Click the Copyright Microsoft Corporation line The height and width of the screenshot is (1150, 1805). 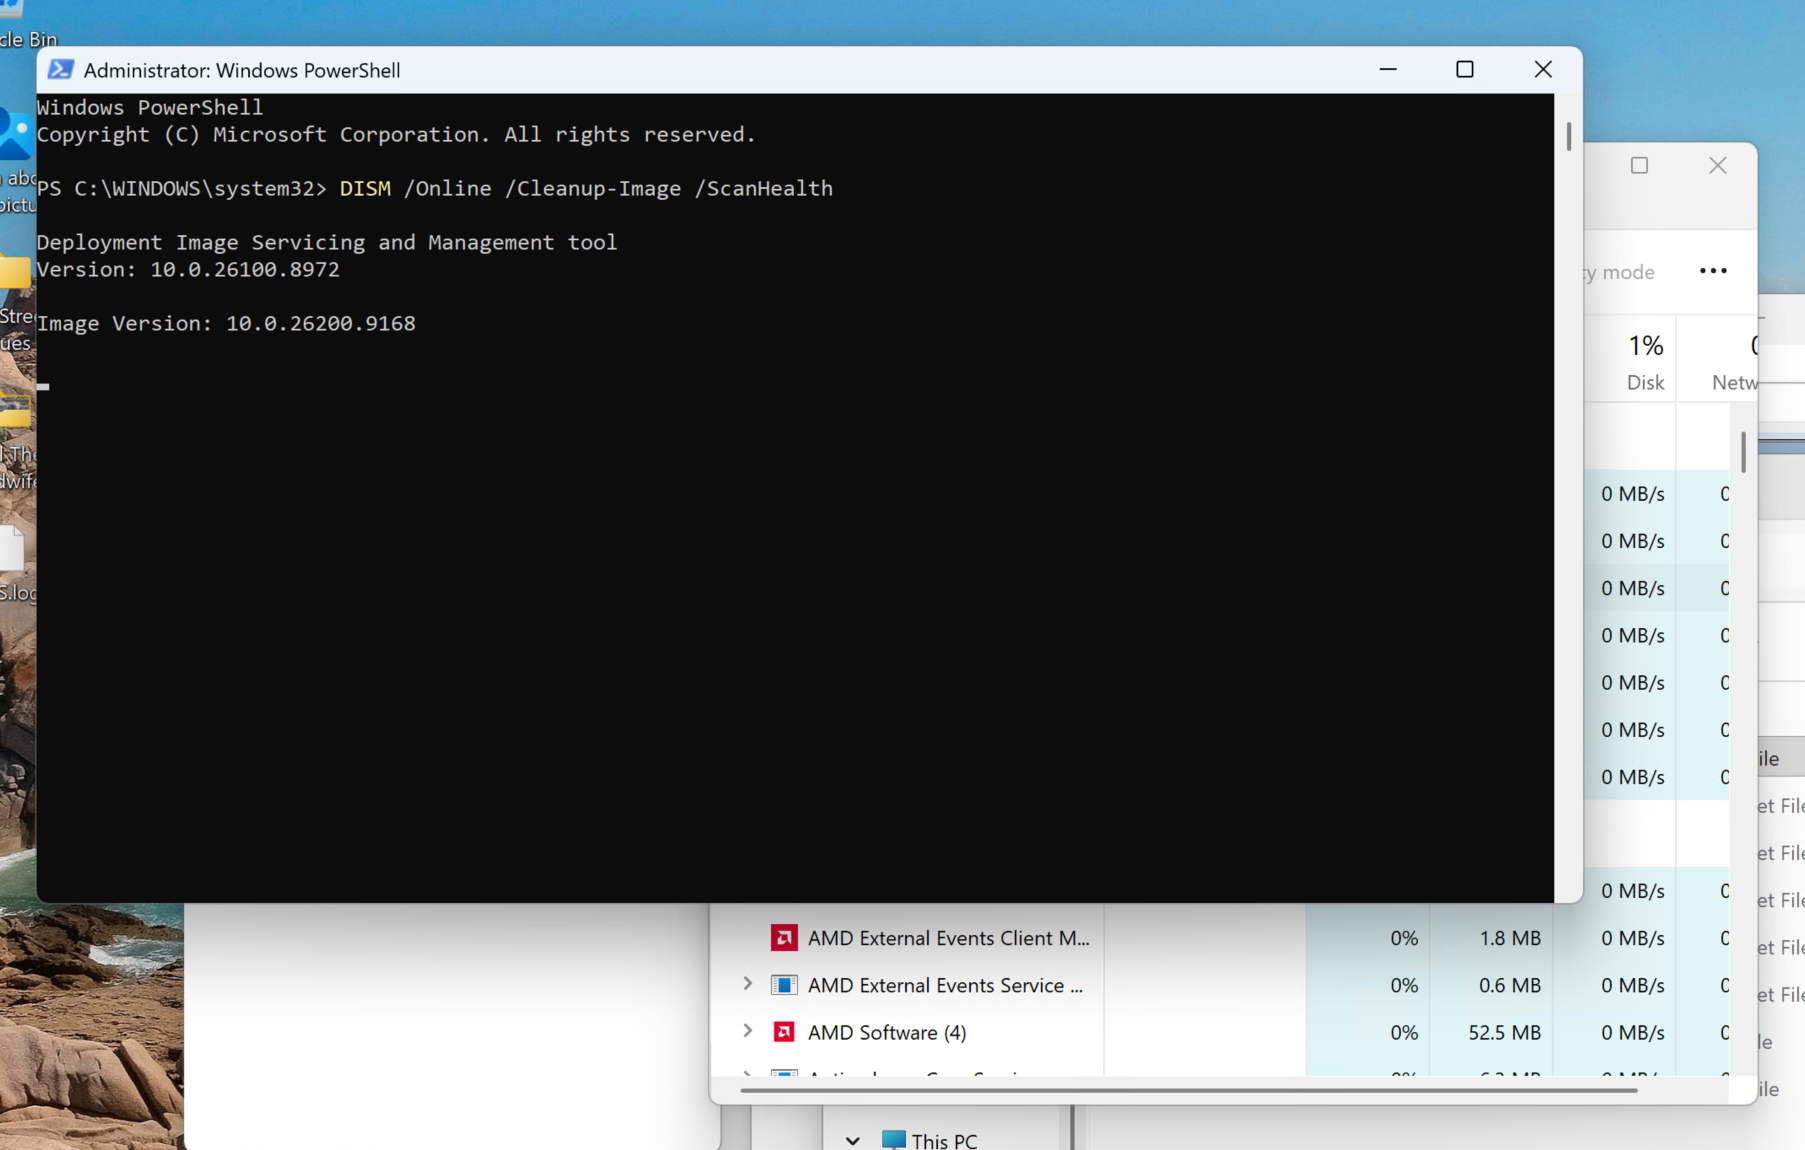coord(396,135)
